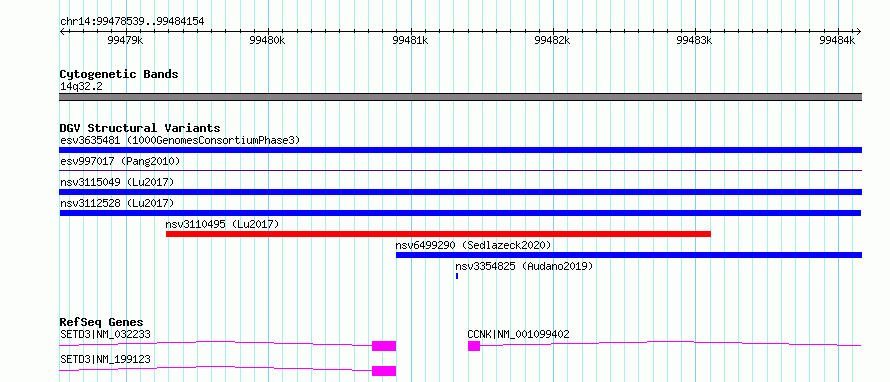890x382 pixels.
Task: Select the magenta exon block of SETD3|NM_032233
Action: [384, 346]
